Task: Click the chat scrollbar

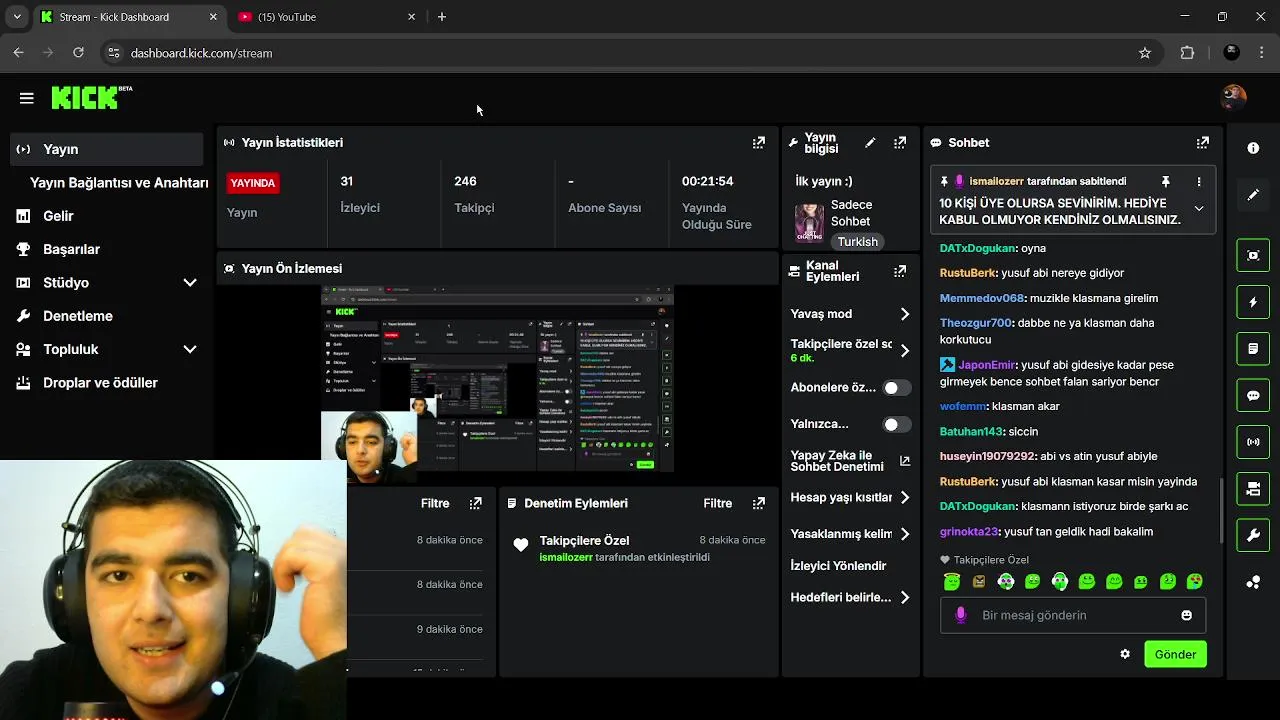Action: [1221, 510]
